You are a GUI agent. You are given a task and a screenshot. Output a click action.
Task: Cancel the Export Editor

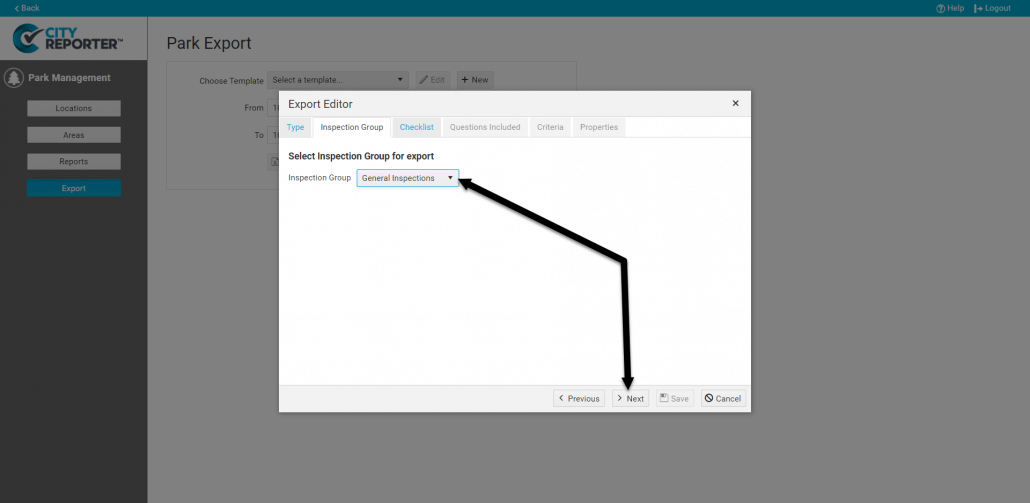pos(723,398)
